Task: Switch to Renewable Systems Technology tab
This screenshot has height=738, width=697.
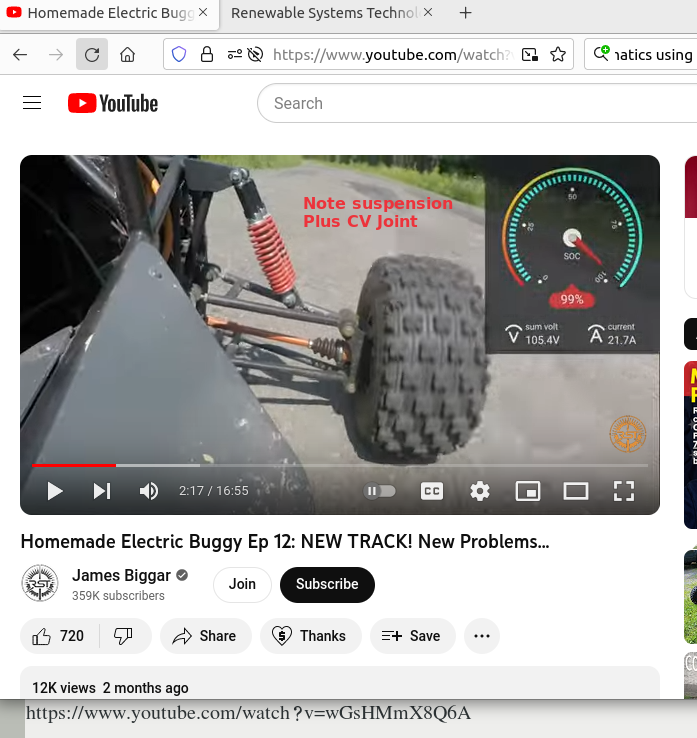Action: [324, 13]
